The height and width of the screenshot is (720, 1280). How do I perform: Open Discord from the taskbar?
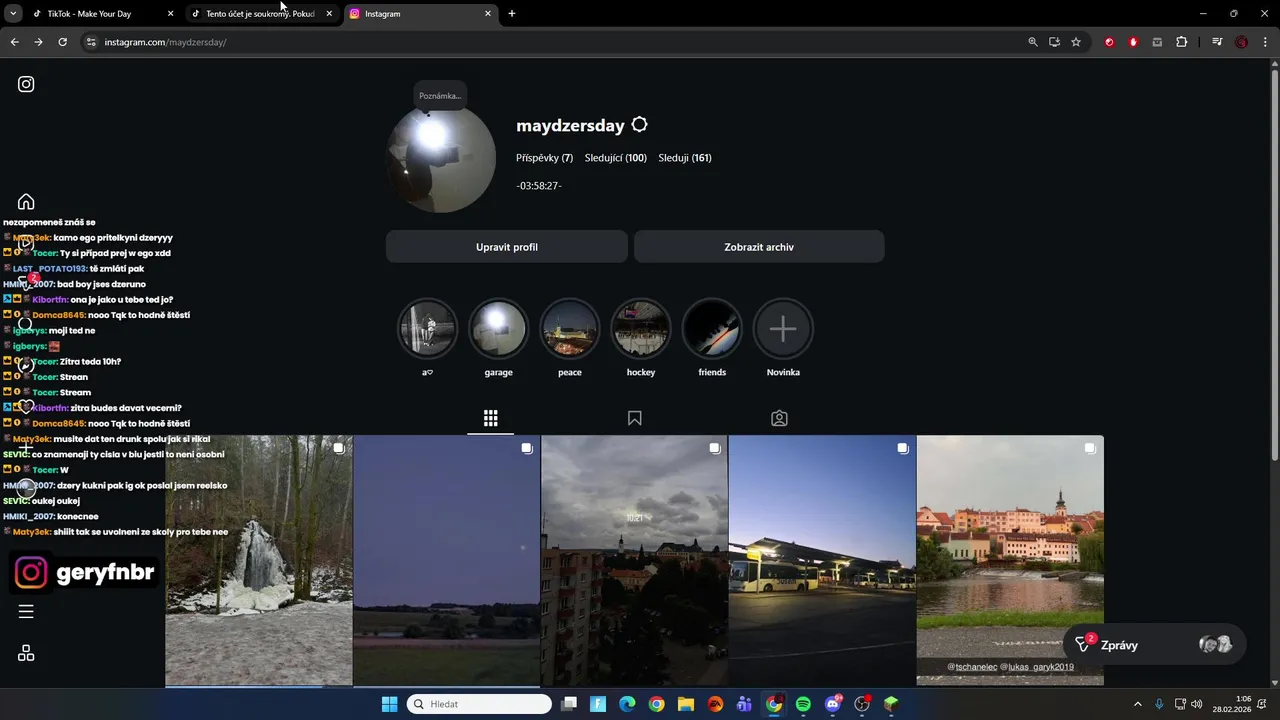pos(833,704)
